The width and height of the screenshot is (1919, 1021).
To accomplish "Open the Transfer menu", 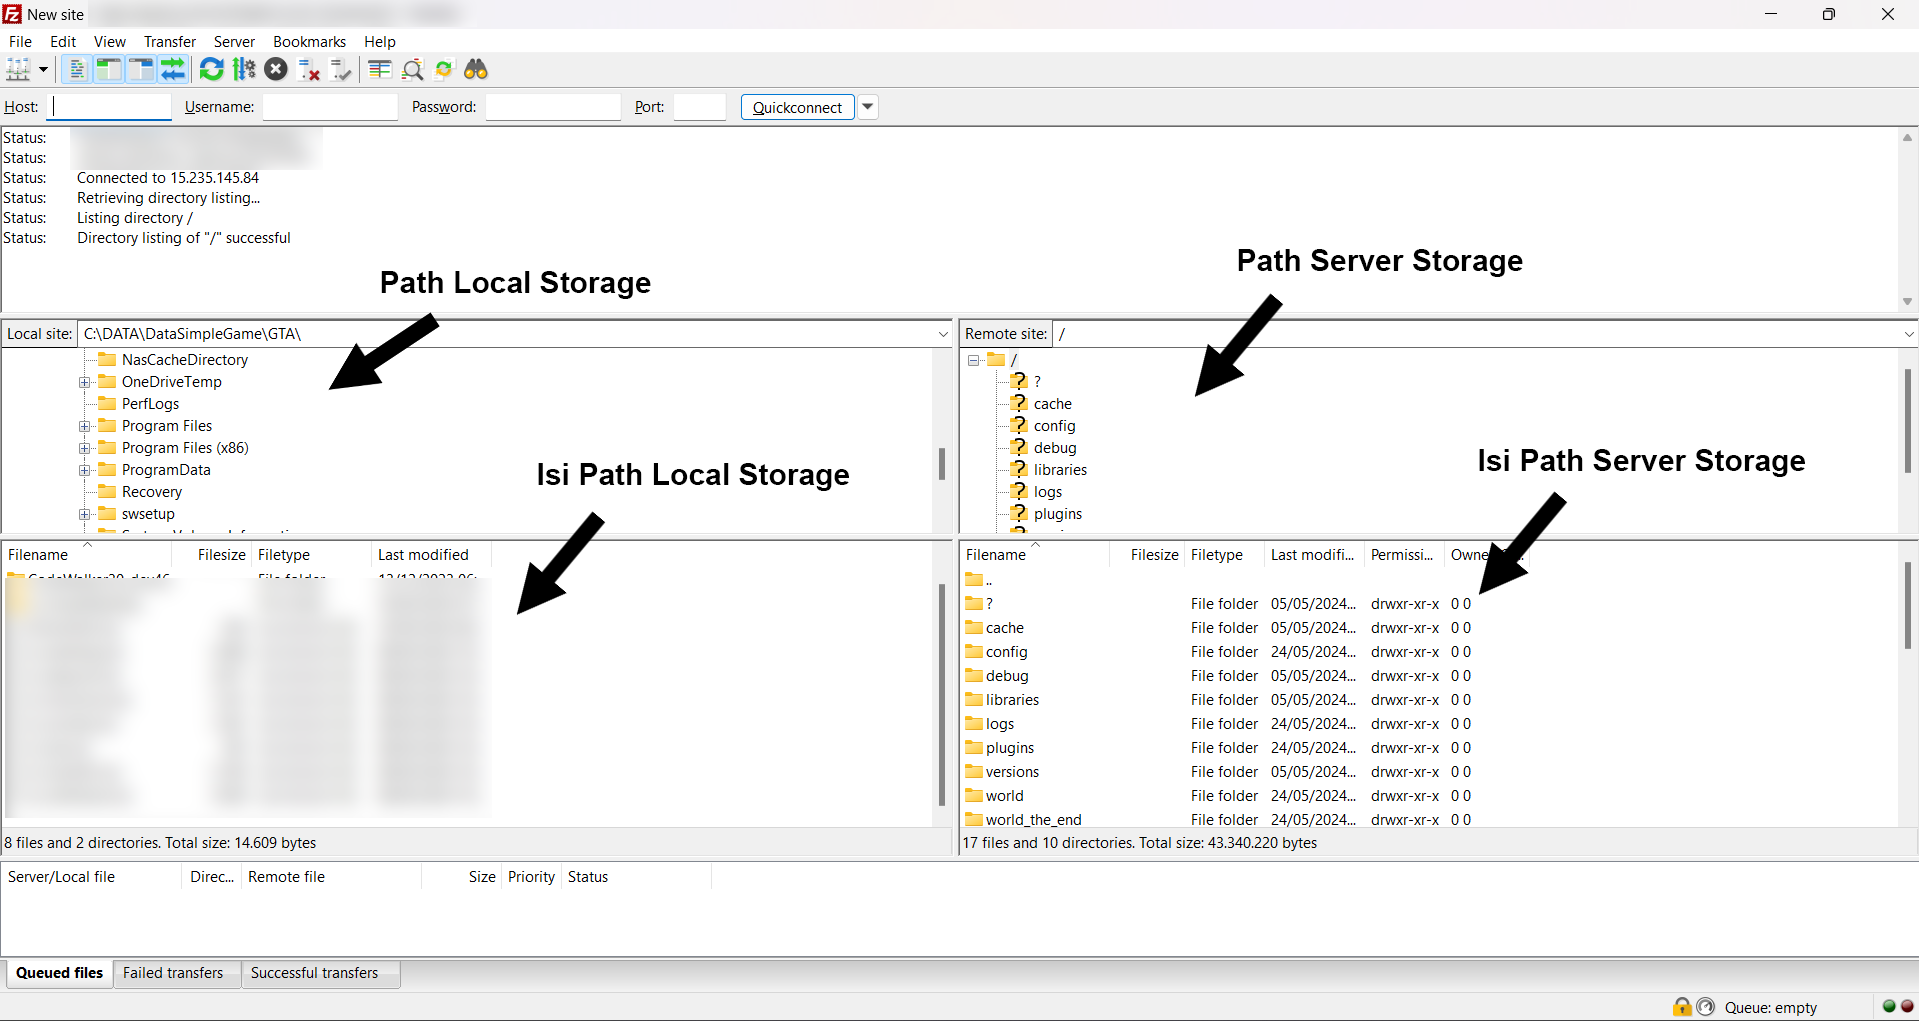I will (x=169, y=41).
